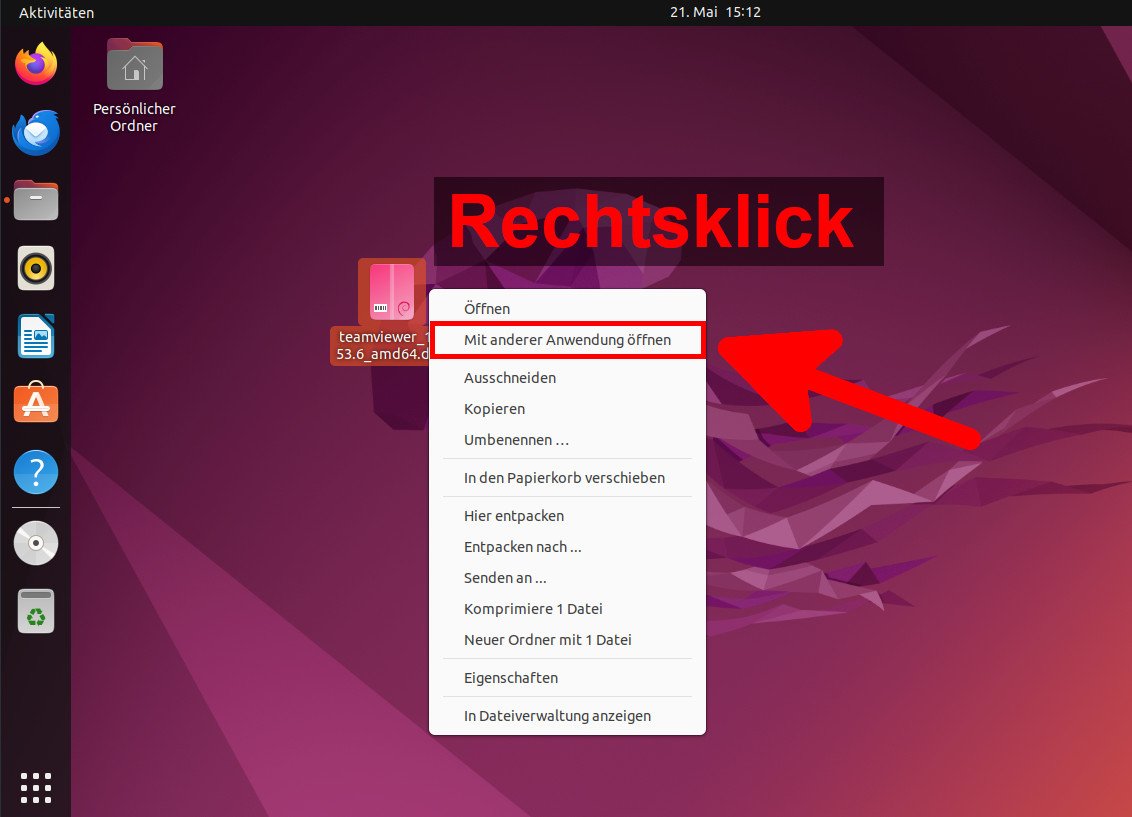Click the disc drive icon in dock
The height and width of the screenshot is (817, 1132).
[x=36, y=543]
